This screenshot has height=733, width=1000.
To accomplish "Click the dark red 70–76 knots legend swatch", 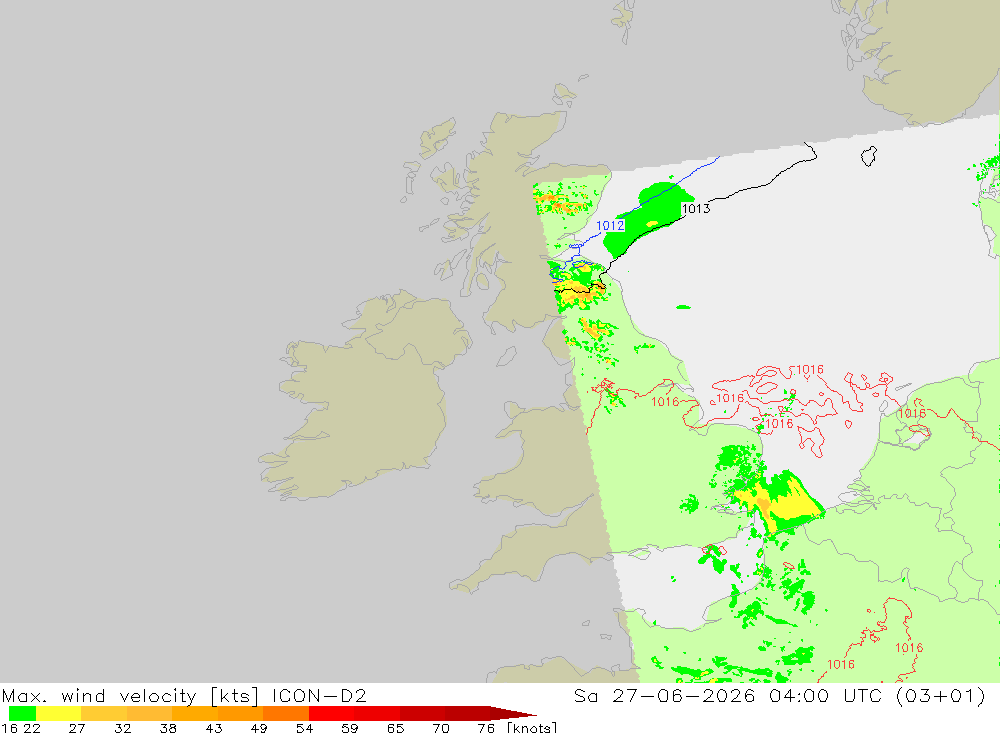I will point(467,713).
